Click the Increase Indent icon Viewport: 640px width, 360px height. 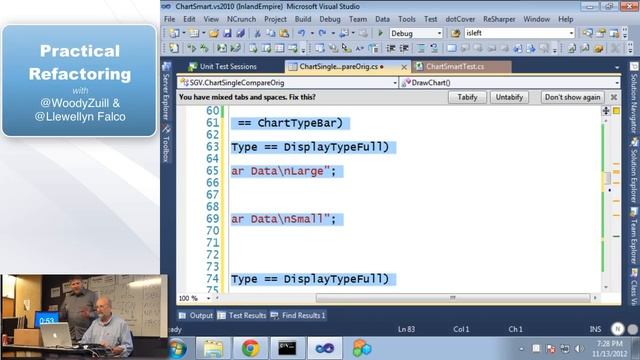click(x=404, y=49)
